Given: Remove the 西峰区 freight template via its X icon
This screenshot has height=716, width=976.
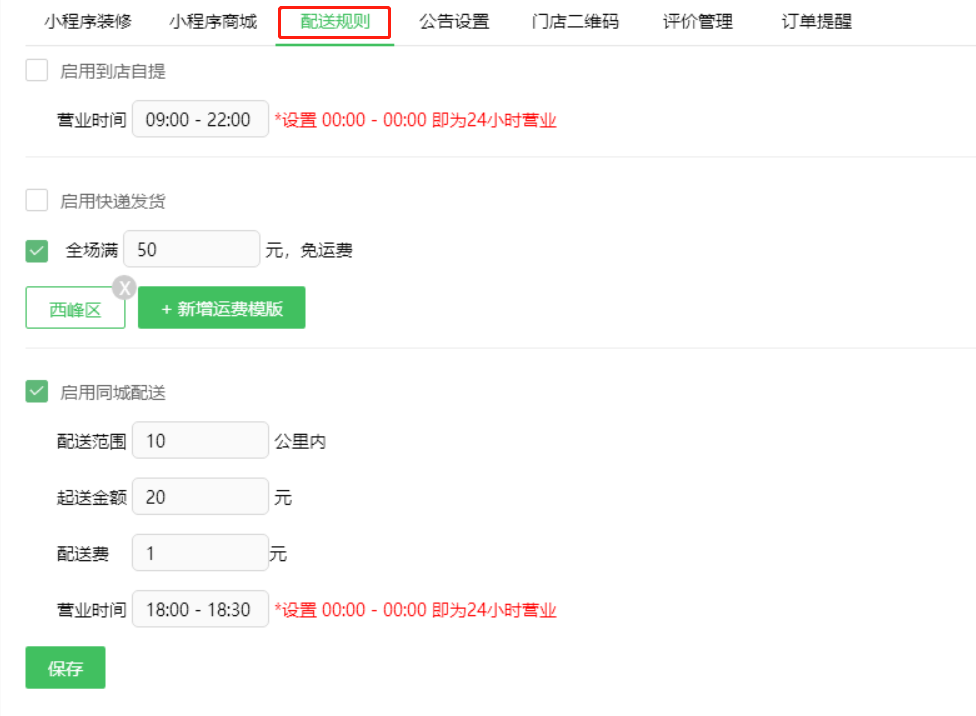Looking at the screenshot, I should [124, 287].
